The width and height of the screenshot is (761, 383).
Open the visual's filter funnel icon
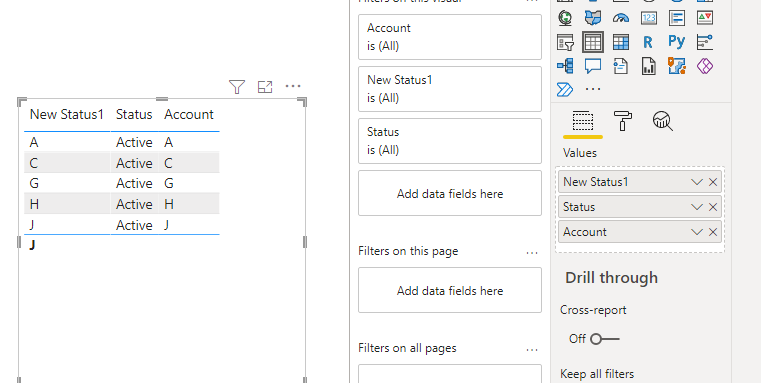pos(237,87)
